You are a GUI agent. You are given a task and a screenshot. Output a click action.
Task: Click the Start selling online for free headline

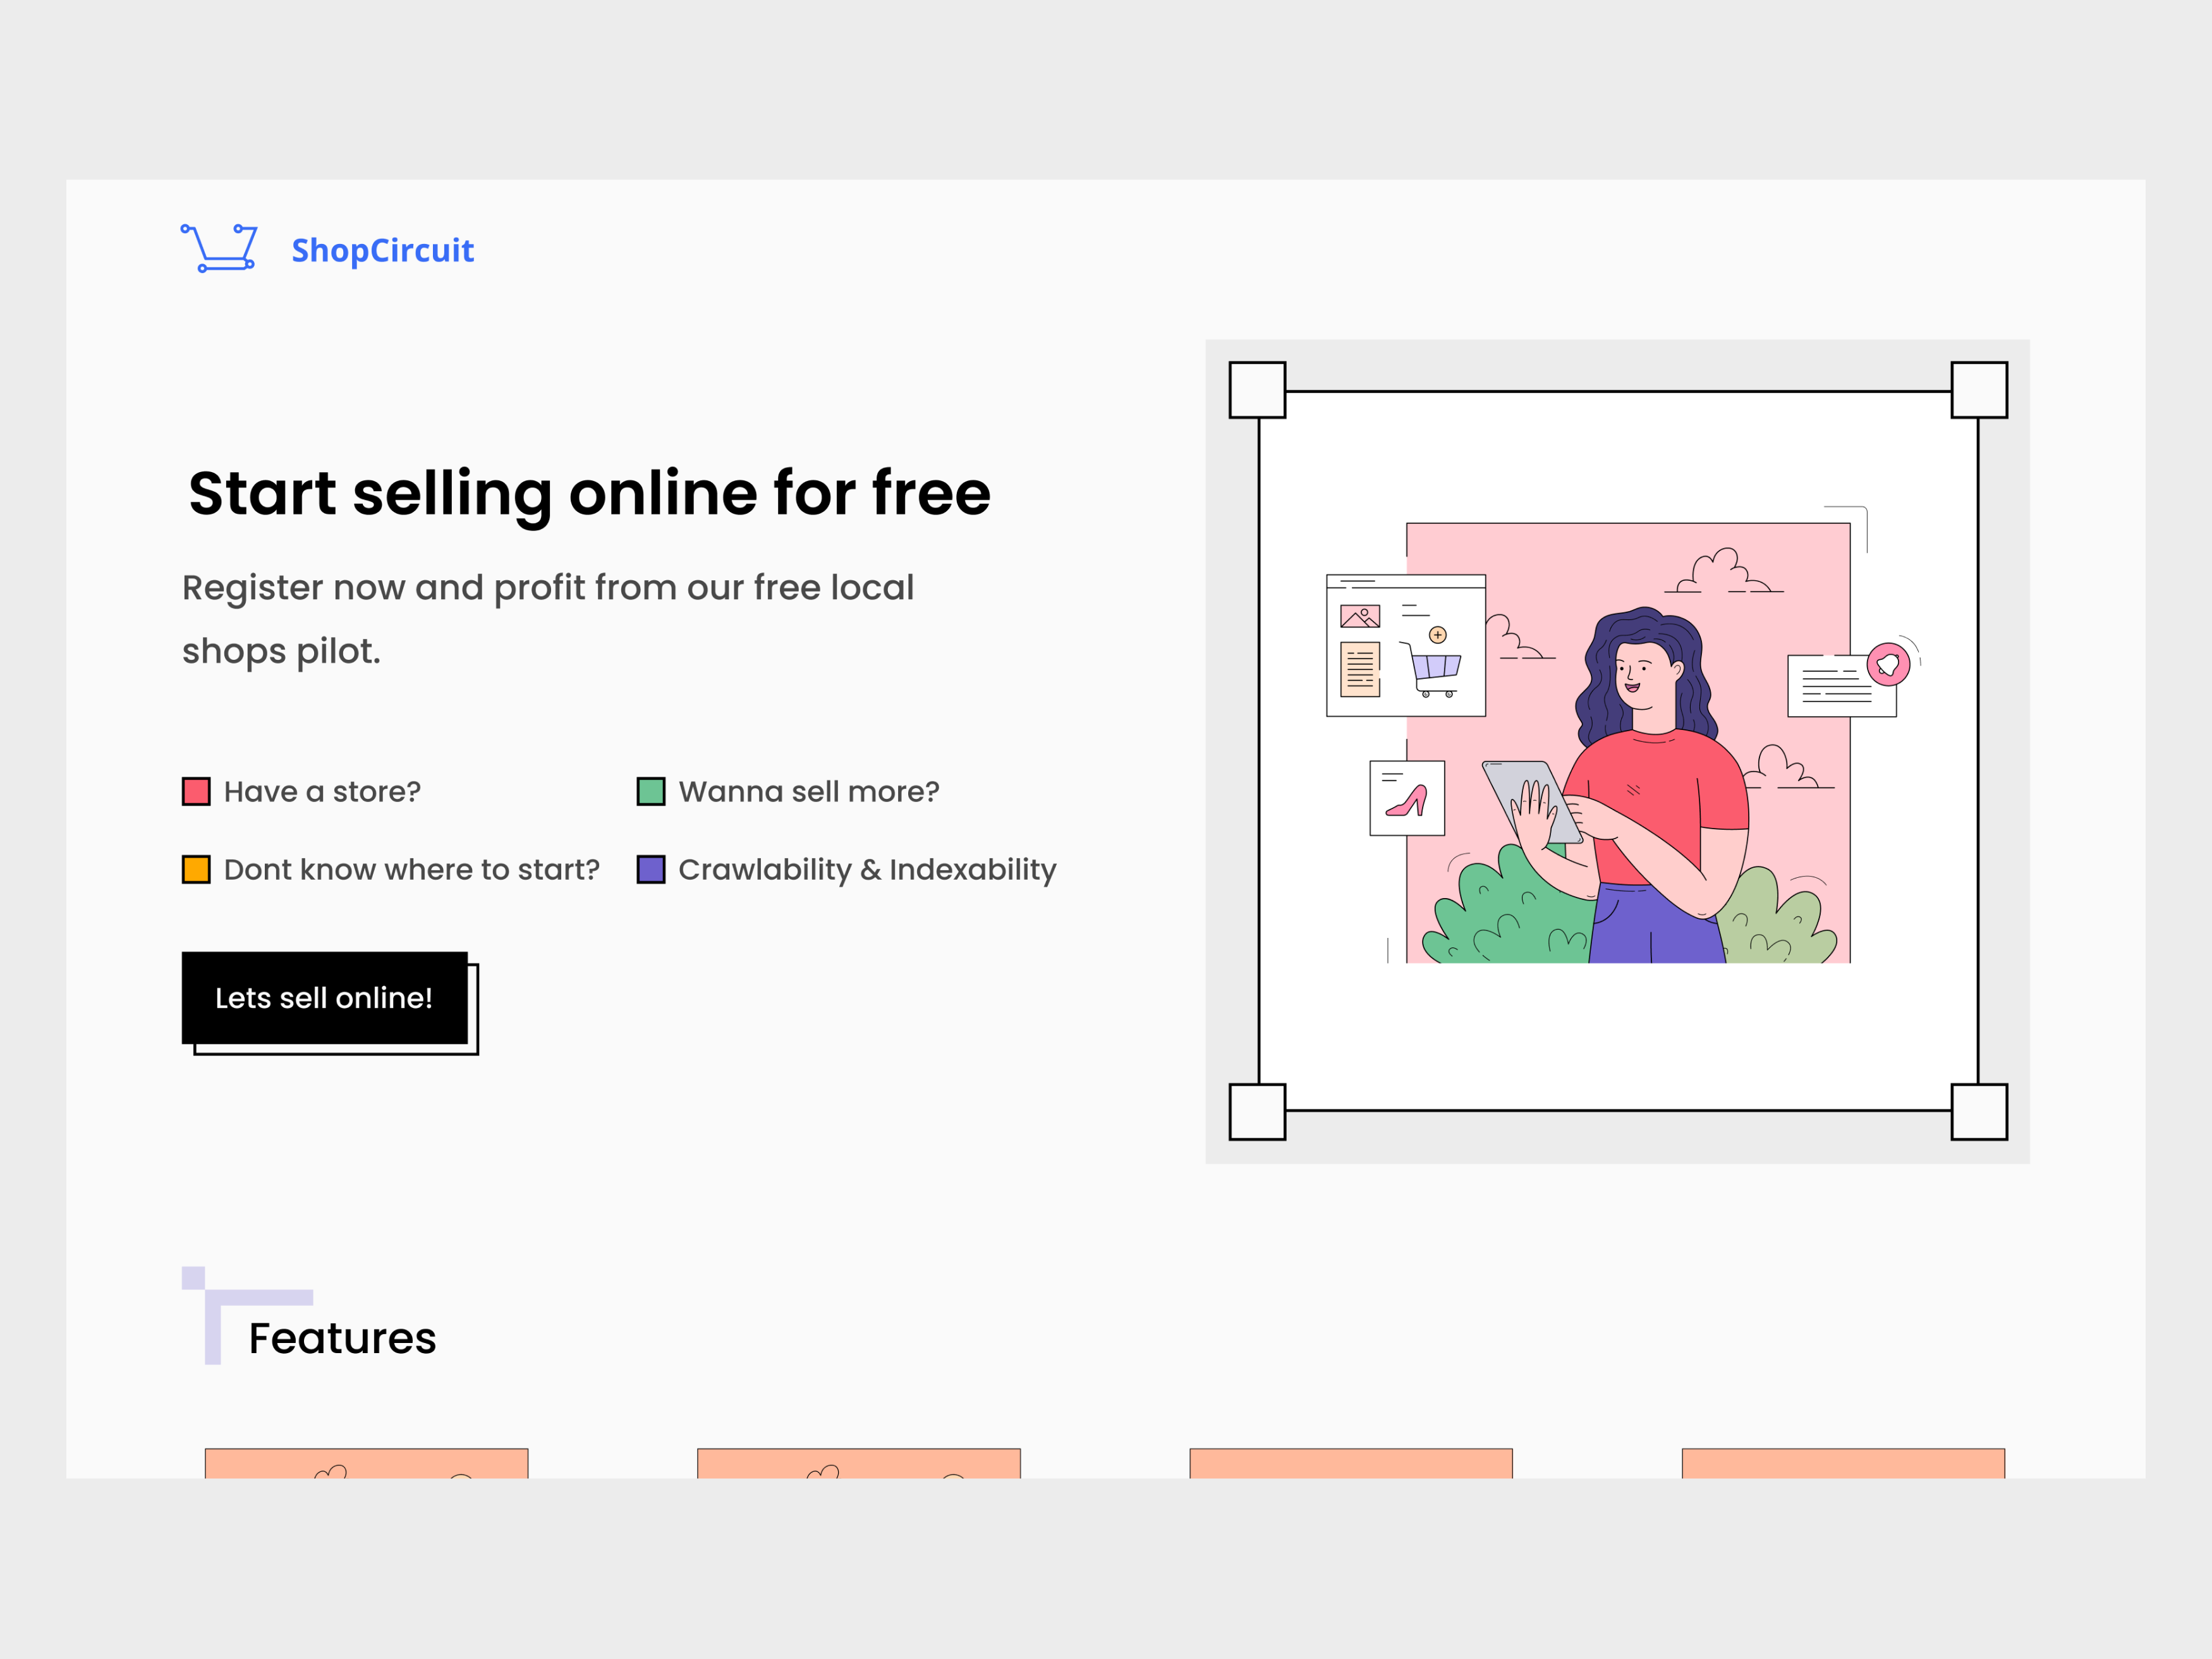click(x=589, y=493)
